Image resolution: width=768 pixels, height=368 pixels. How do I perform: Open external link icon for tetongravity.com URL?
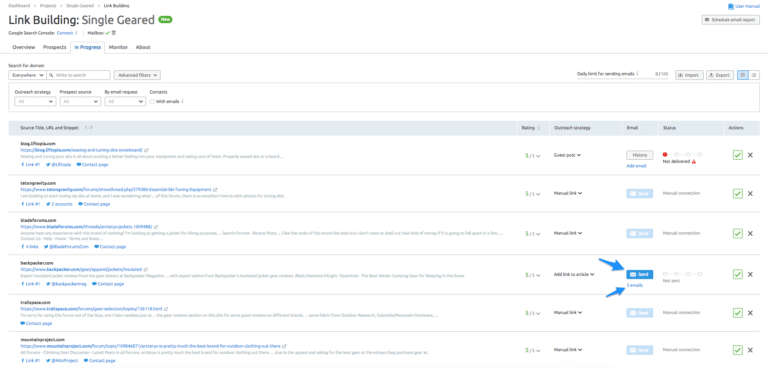(216, 189)
